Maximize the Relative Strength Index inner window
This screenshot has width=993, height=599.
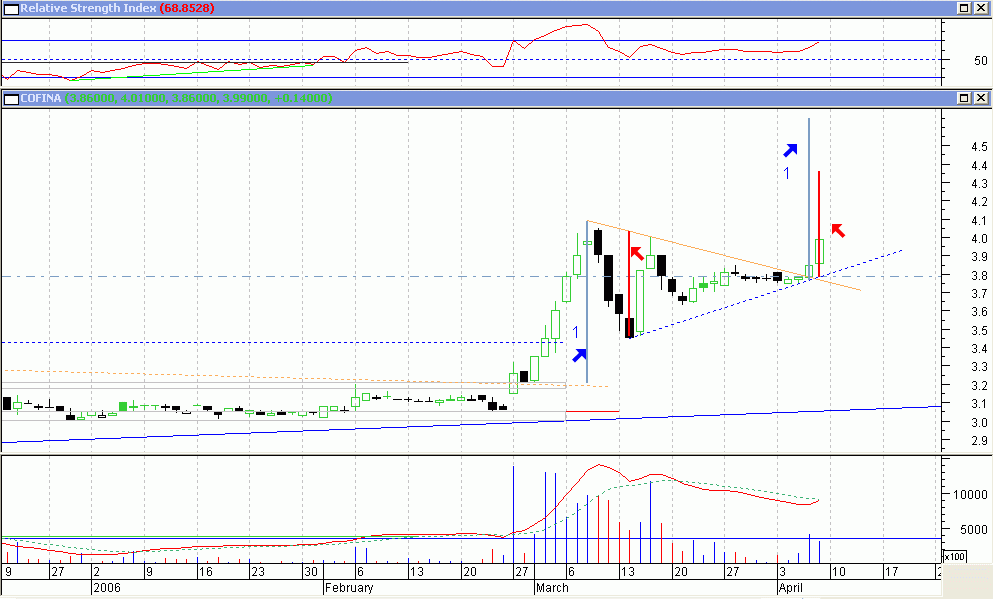[964, 8]
